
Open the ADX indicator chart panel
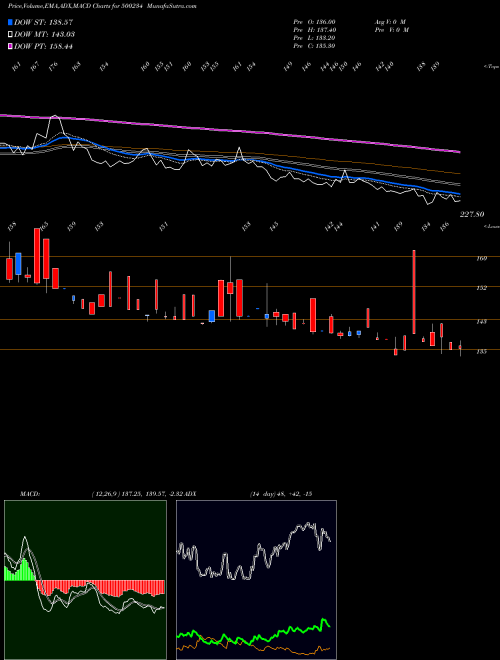point(256,580)
